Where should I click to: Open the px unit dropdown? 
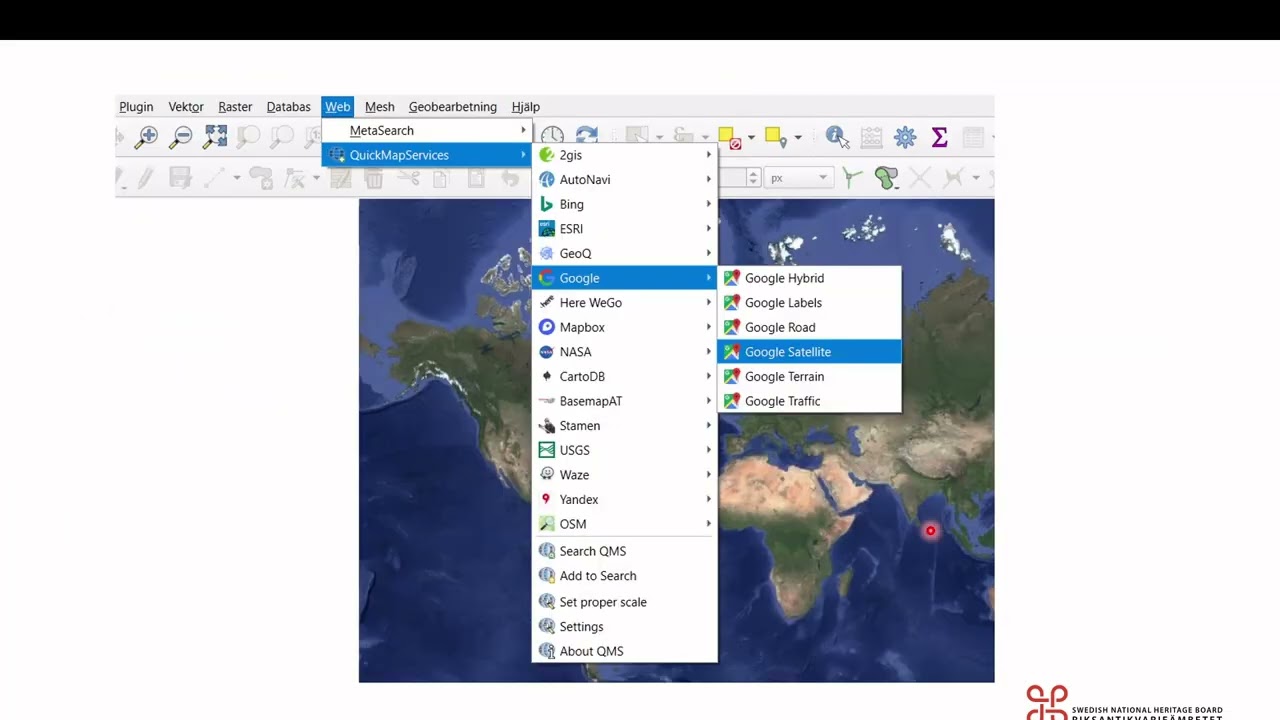pyautogui.click(x=798, y=178)
